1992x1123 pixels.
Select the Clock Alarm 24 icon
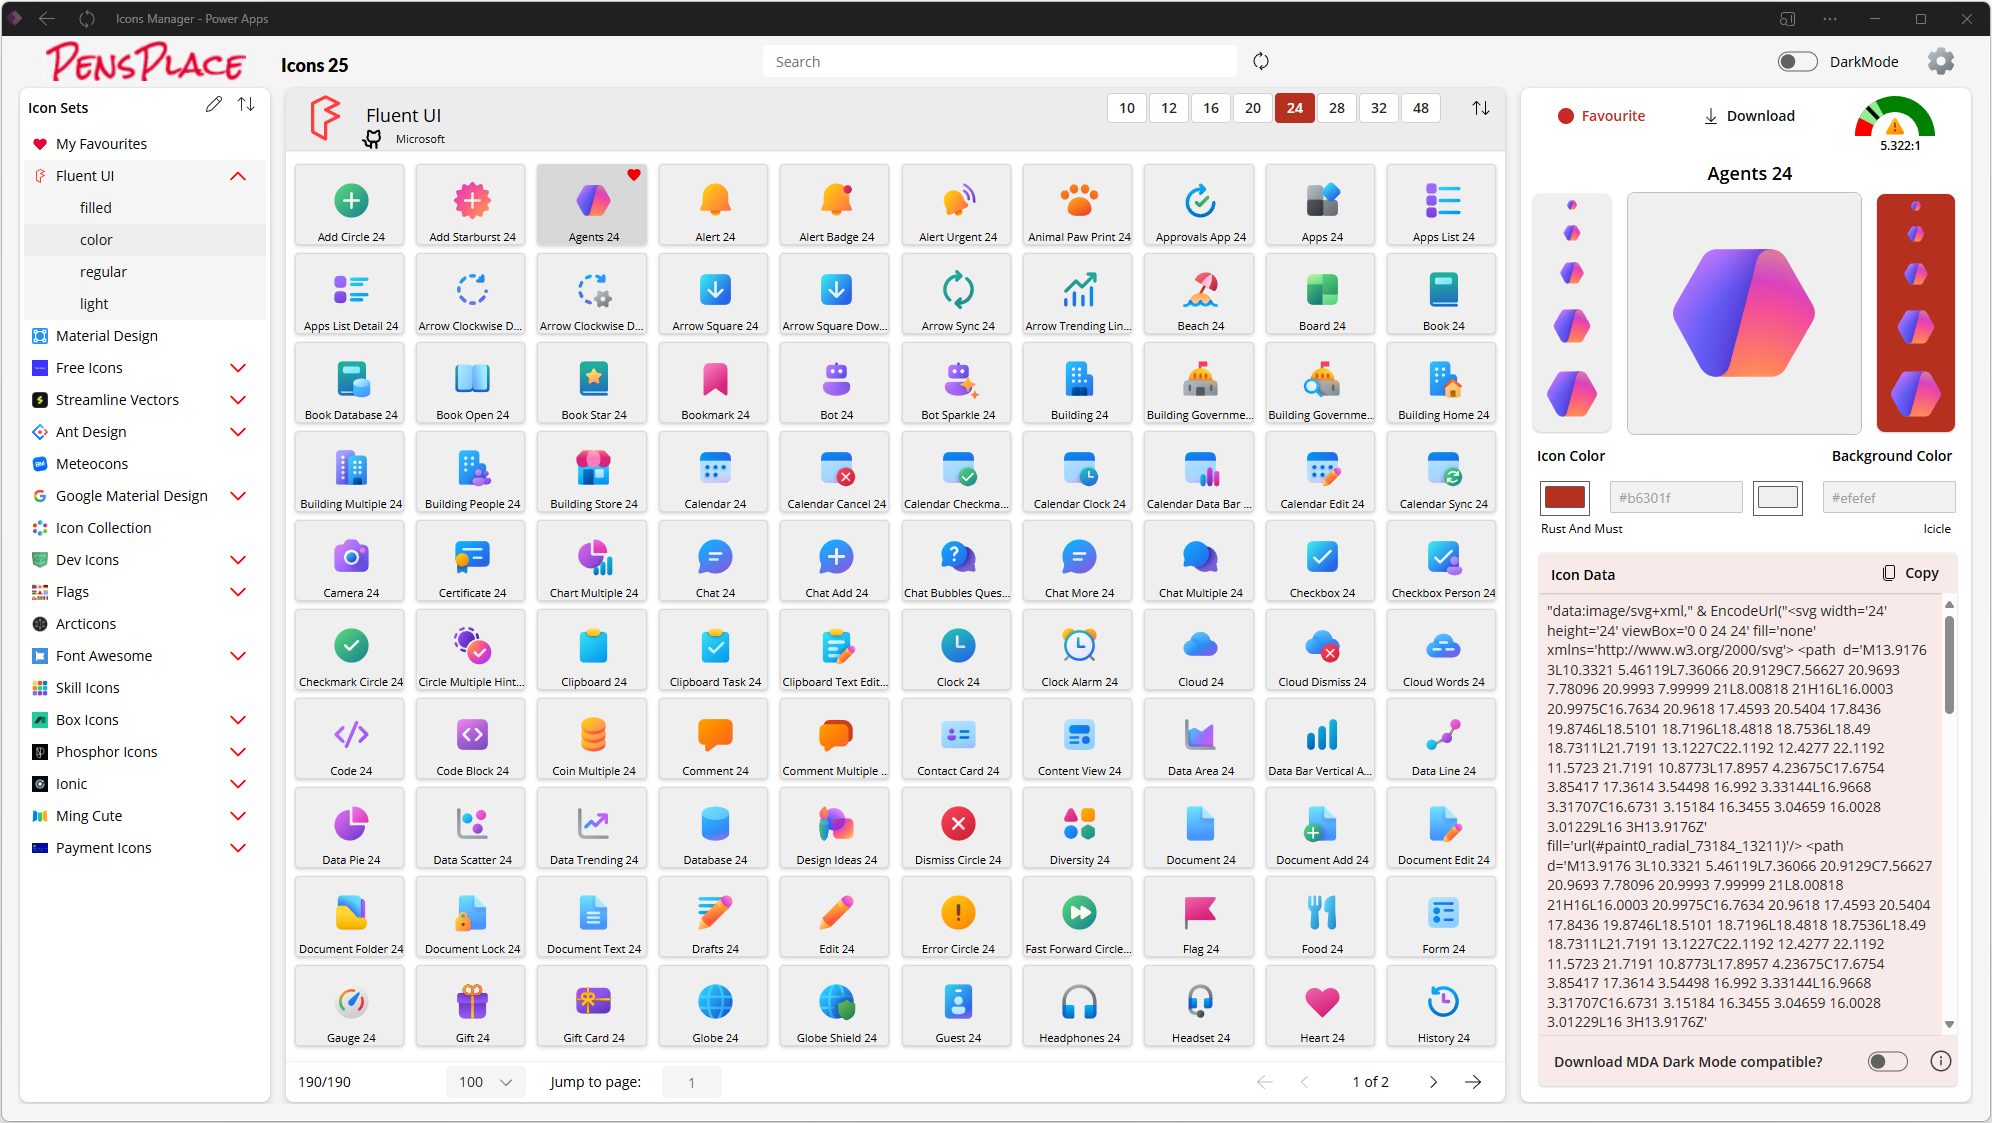tap(1079, 650)
